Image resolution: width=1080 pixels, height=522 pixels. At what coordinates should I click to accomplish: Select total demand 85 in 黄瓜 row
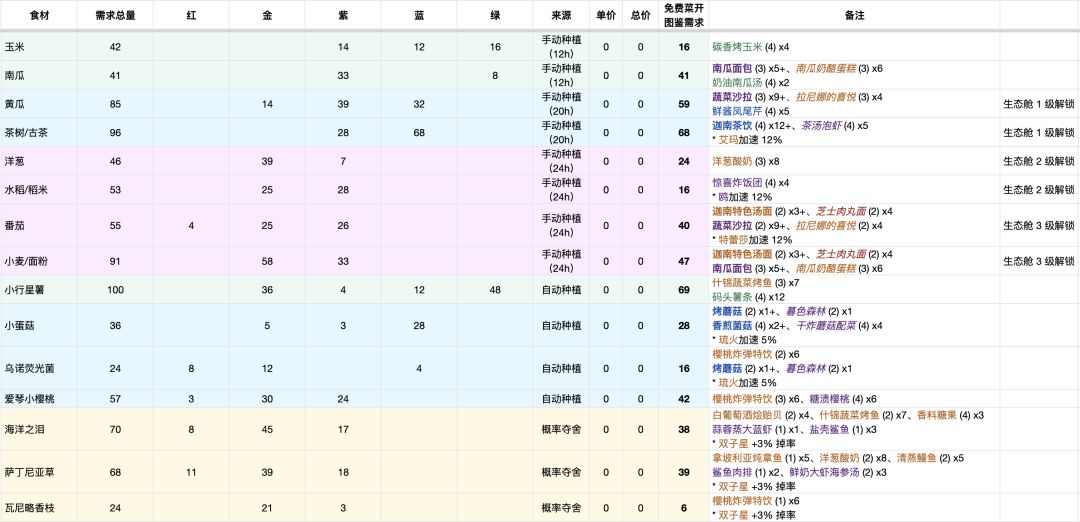(x=115, y=104)
